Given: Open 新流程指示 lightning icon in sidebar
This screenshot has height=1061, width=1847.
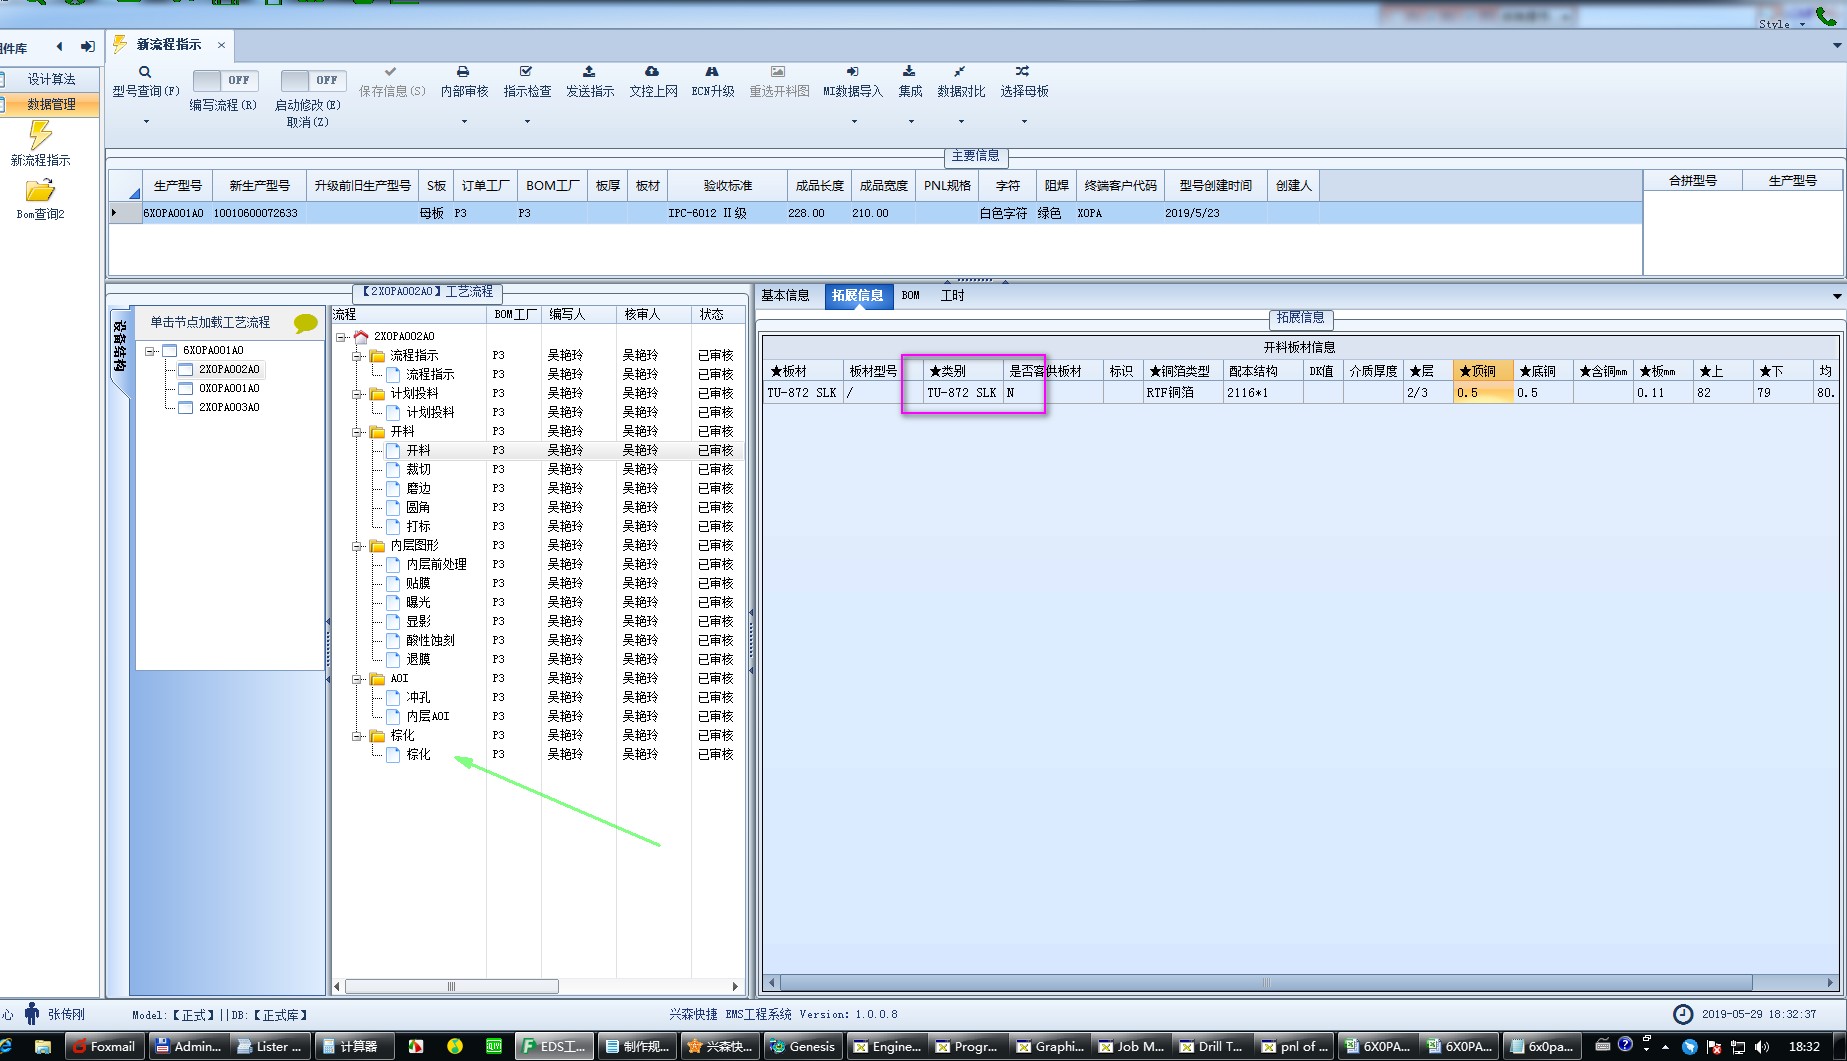Looking at the screenshot, I should [x=40, y=134].
